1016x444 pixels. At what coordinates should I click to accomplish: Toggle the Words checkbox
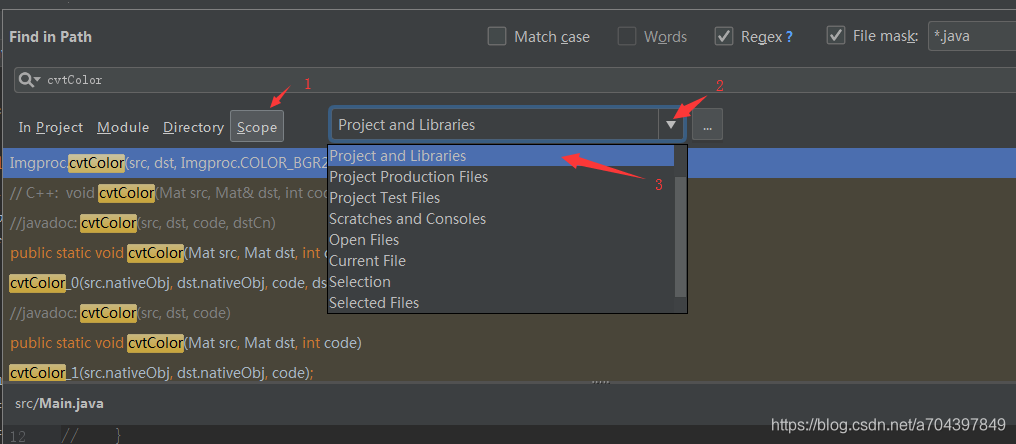(627, 36)
